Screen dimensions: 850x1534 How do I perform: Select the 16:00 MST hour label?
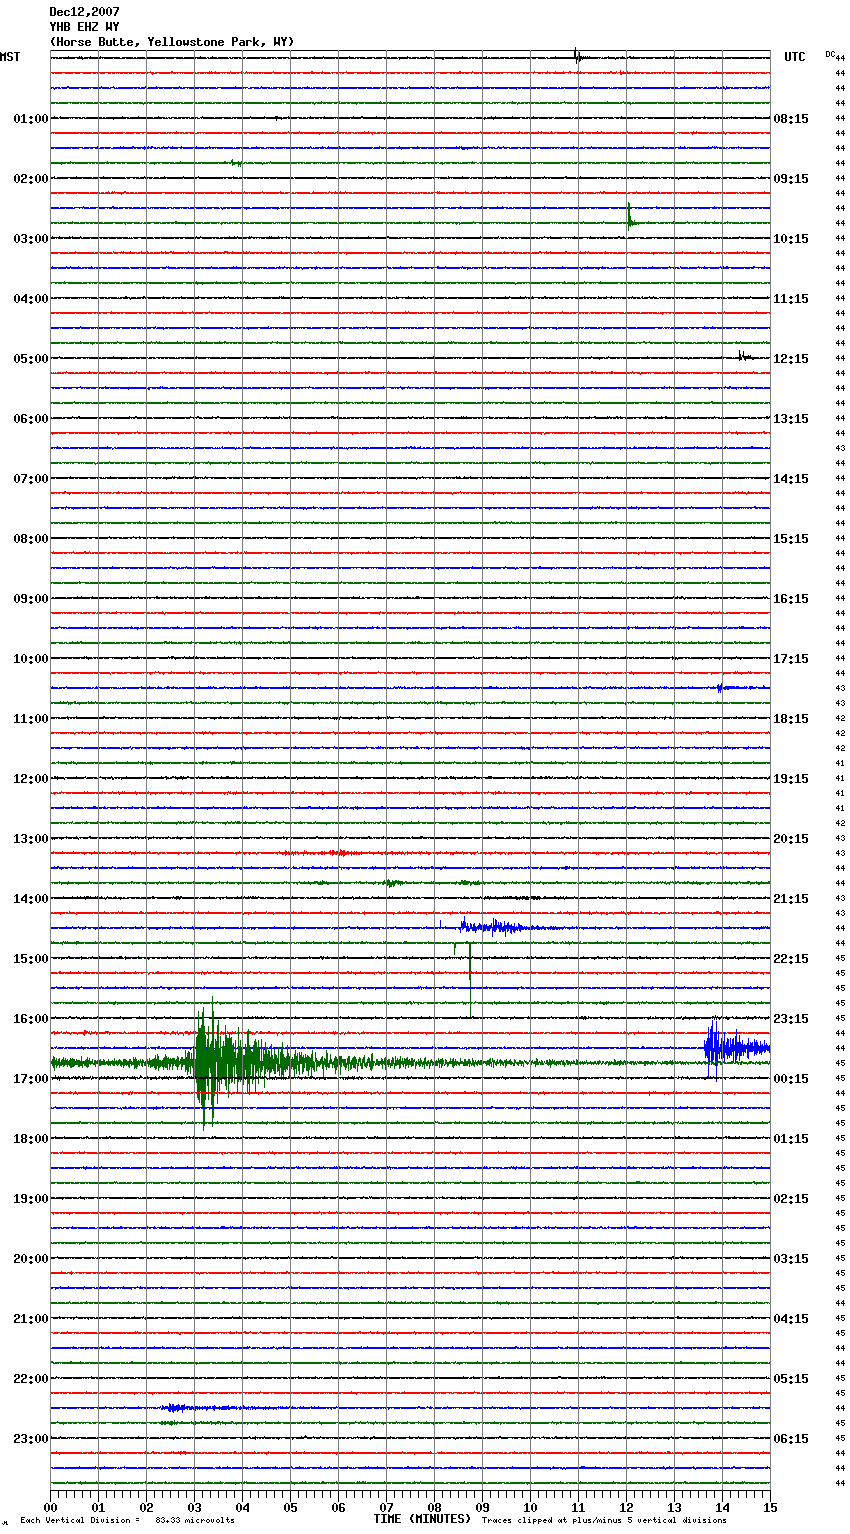(x=30, y=1019)
